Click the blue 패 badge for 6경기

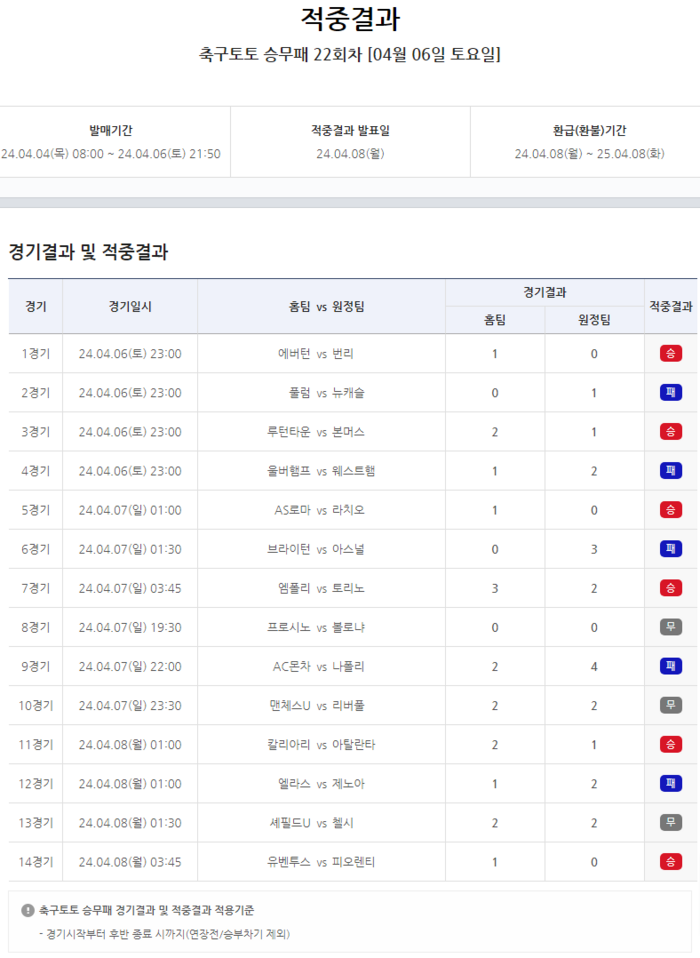(670, 549)
